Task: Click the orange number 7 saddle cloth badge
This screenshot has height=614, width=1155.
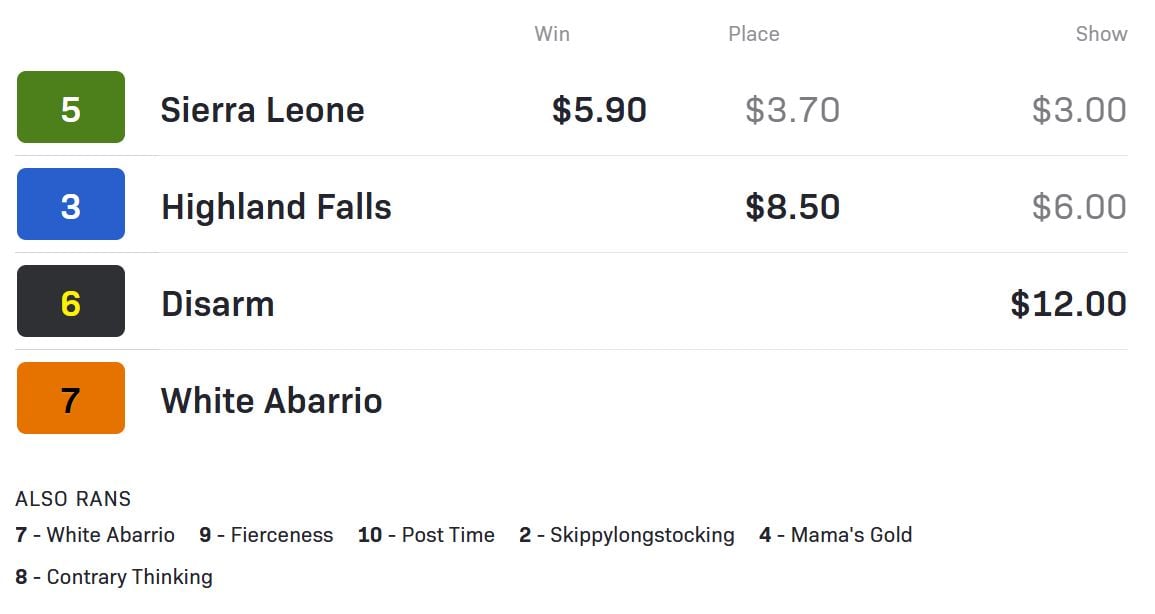Action: pos(71,398)
